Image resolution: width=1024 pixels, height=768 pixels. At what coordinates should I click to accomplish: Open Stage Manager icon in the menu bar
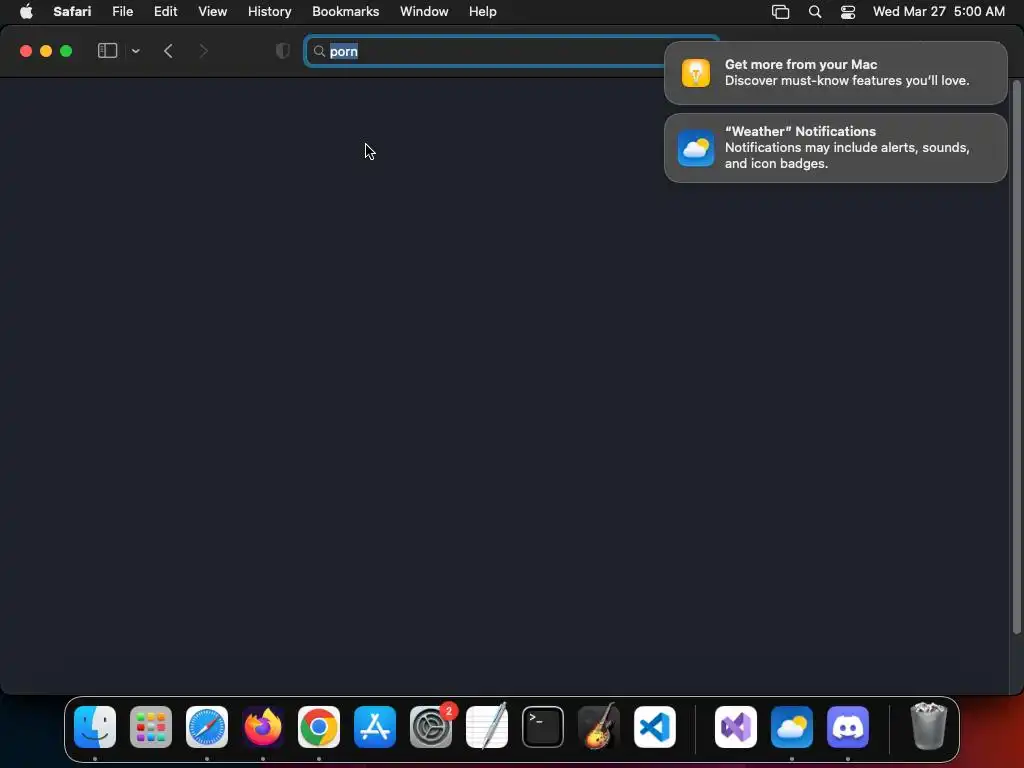[780, 12]
